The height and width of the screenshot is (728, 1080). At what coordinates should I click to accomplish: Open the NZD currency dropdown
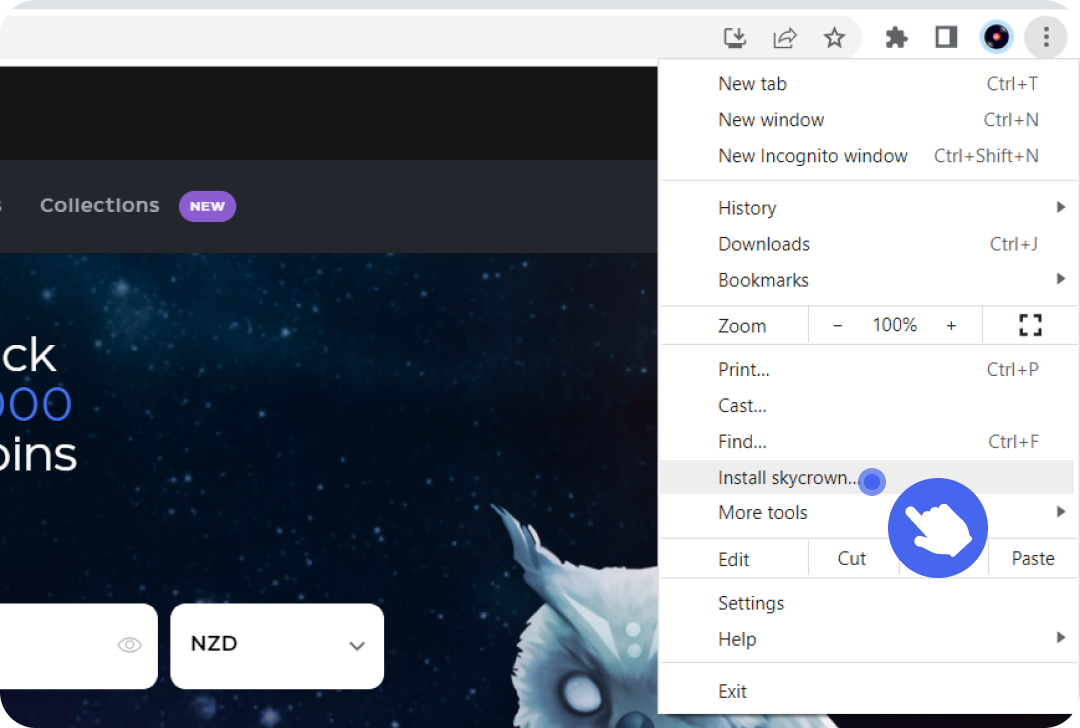tap(277, 646)
